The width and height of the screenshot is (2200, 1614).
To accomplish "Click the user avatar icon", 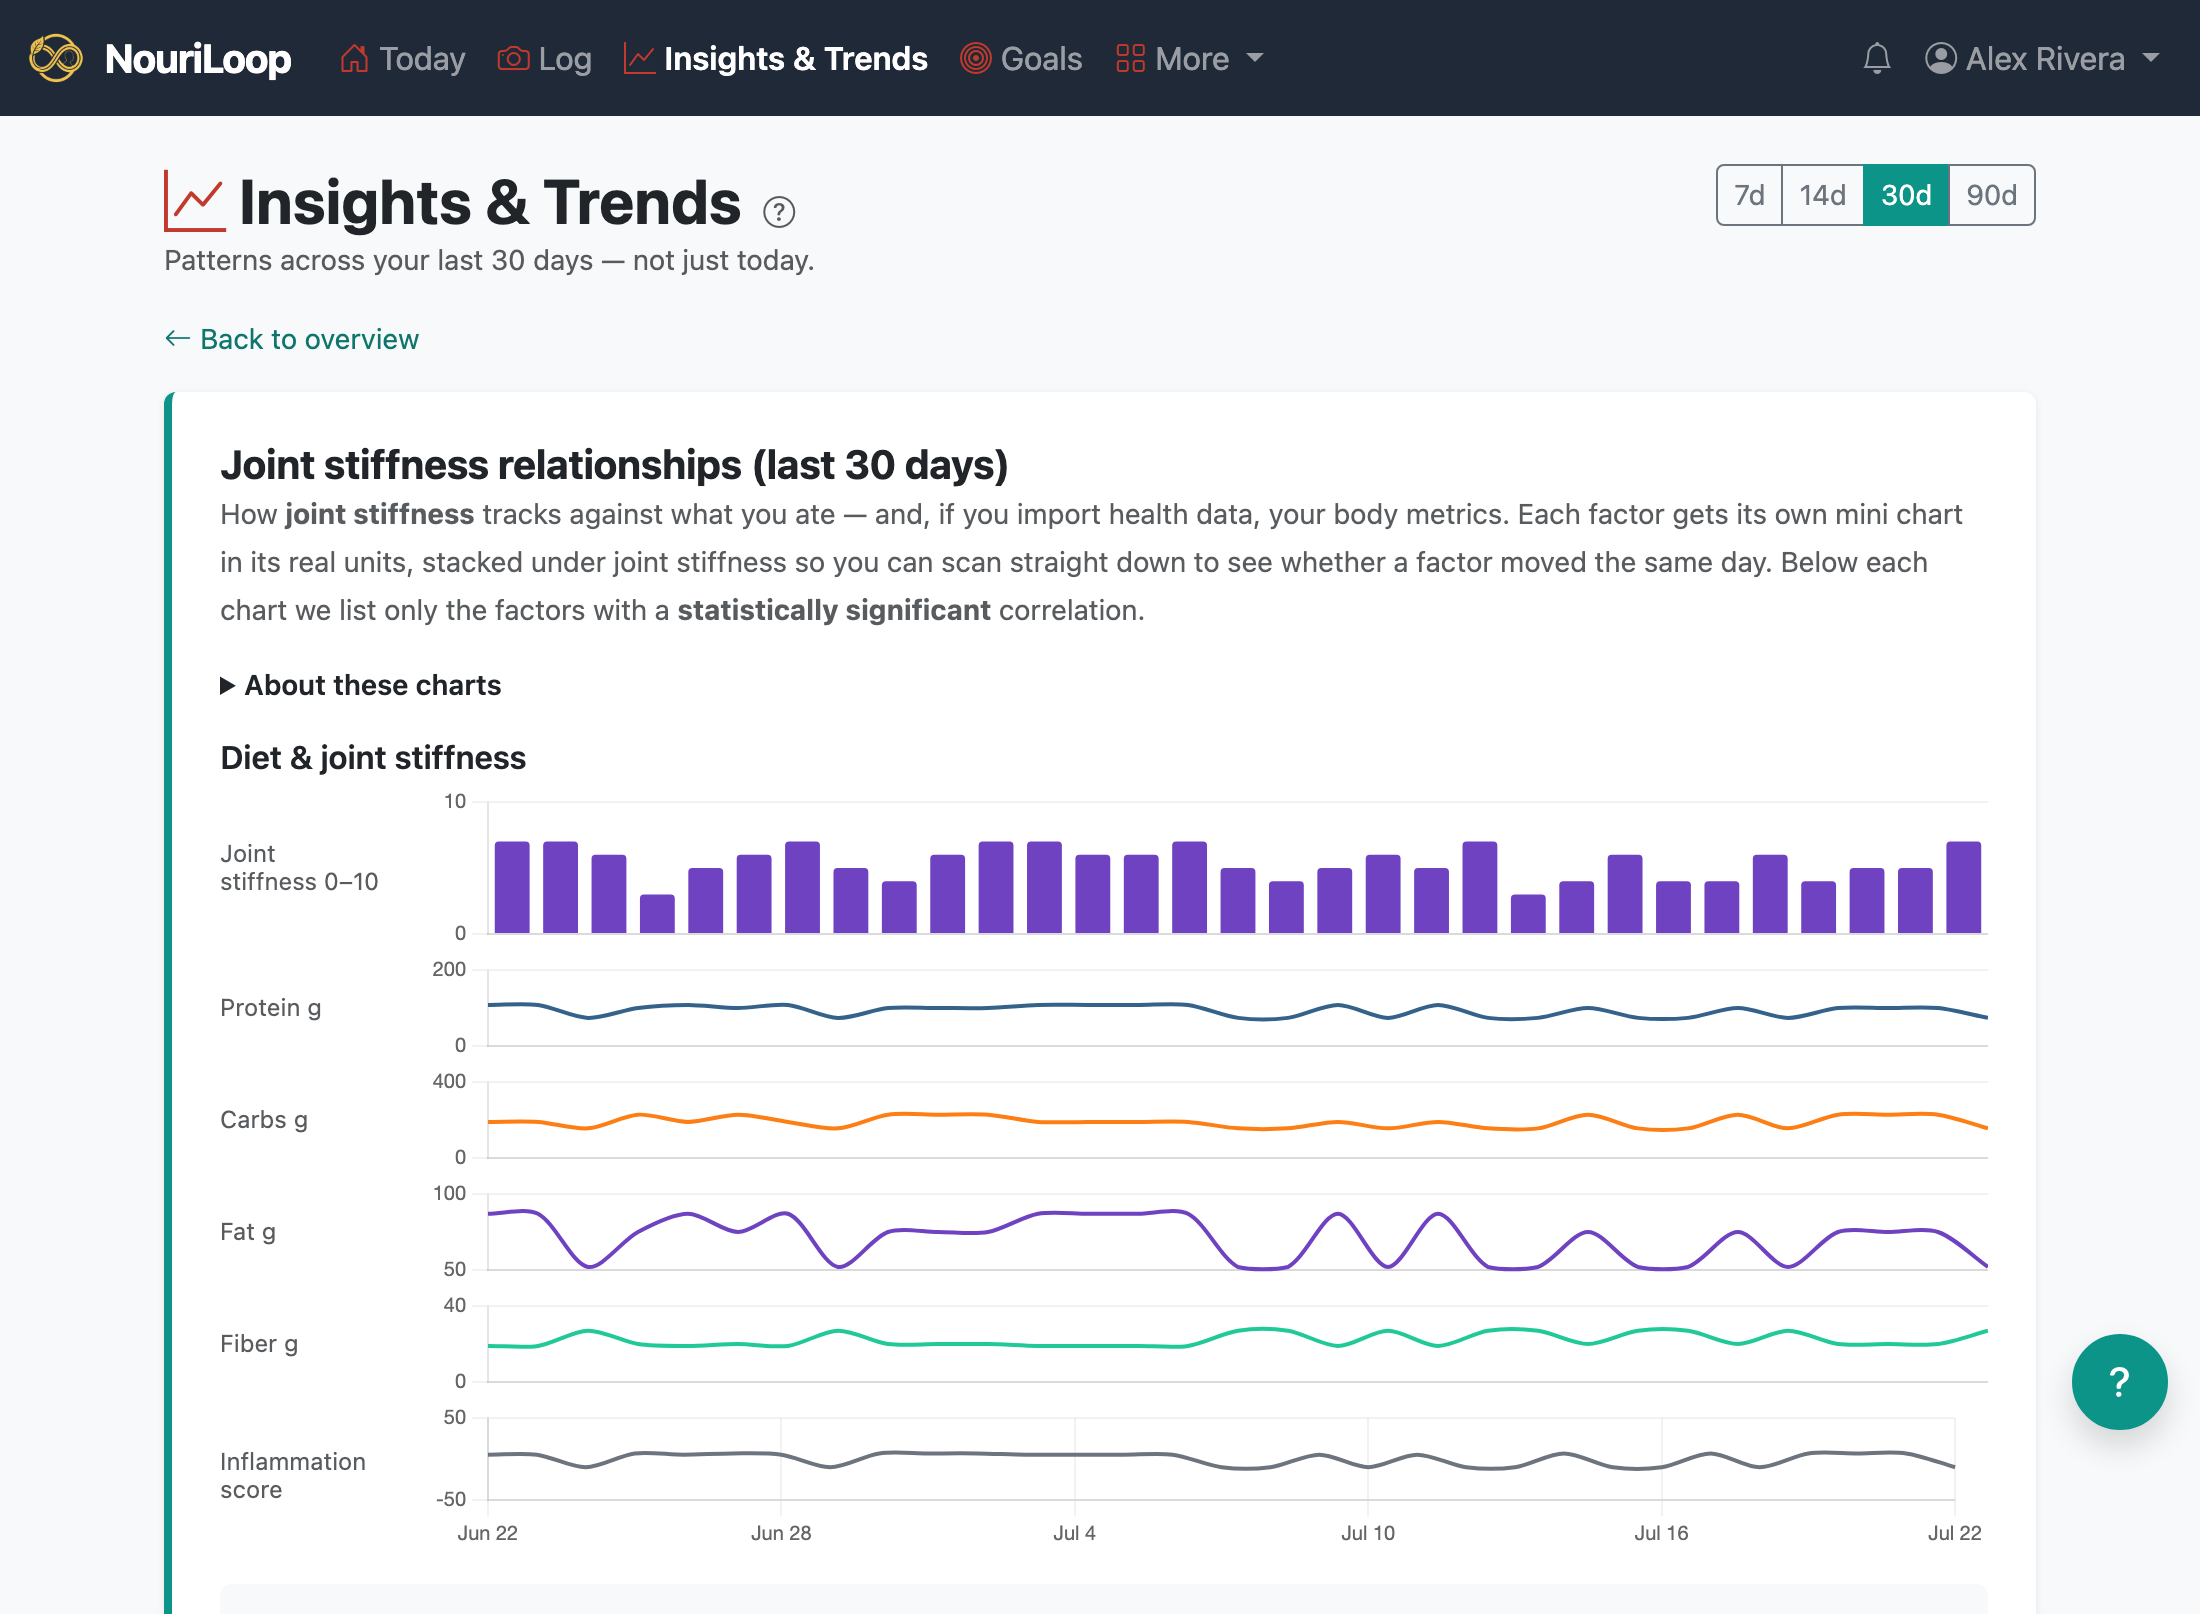I will click(x=1940, y=58).
